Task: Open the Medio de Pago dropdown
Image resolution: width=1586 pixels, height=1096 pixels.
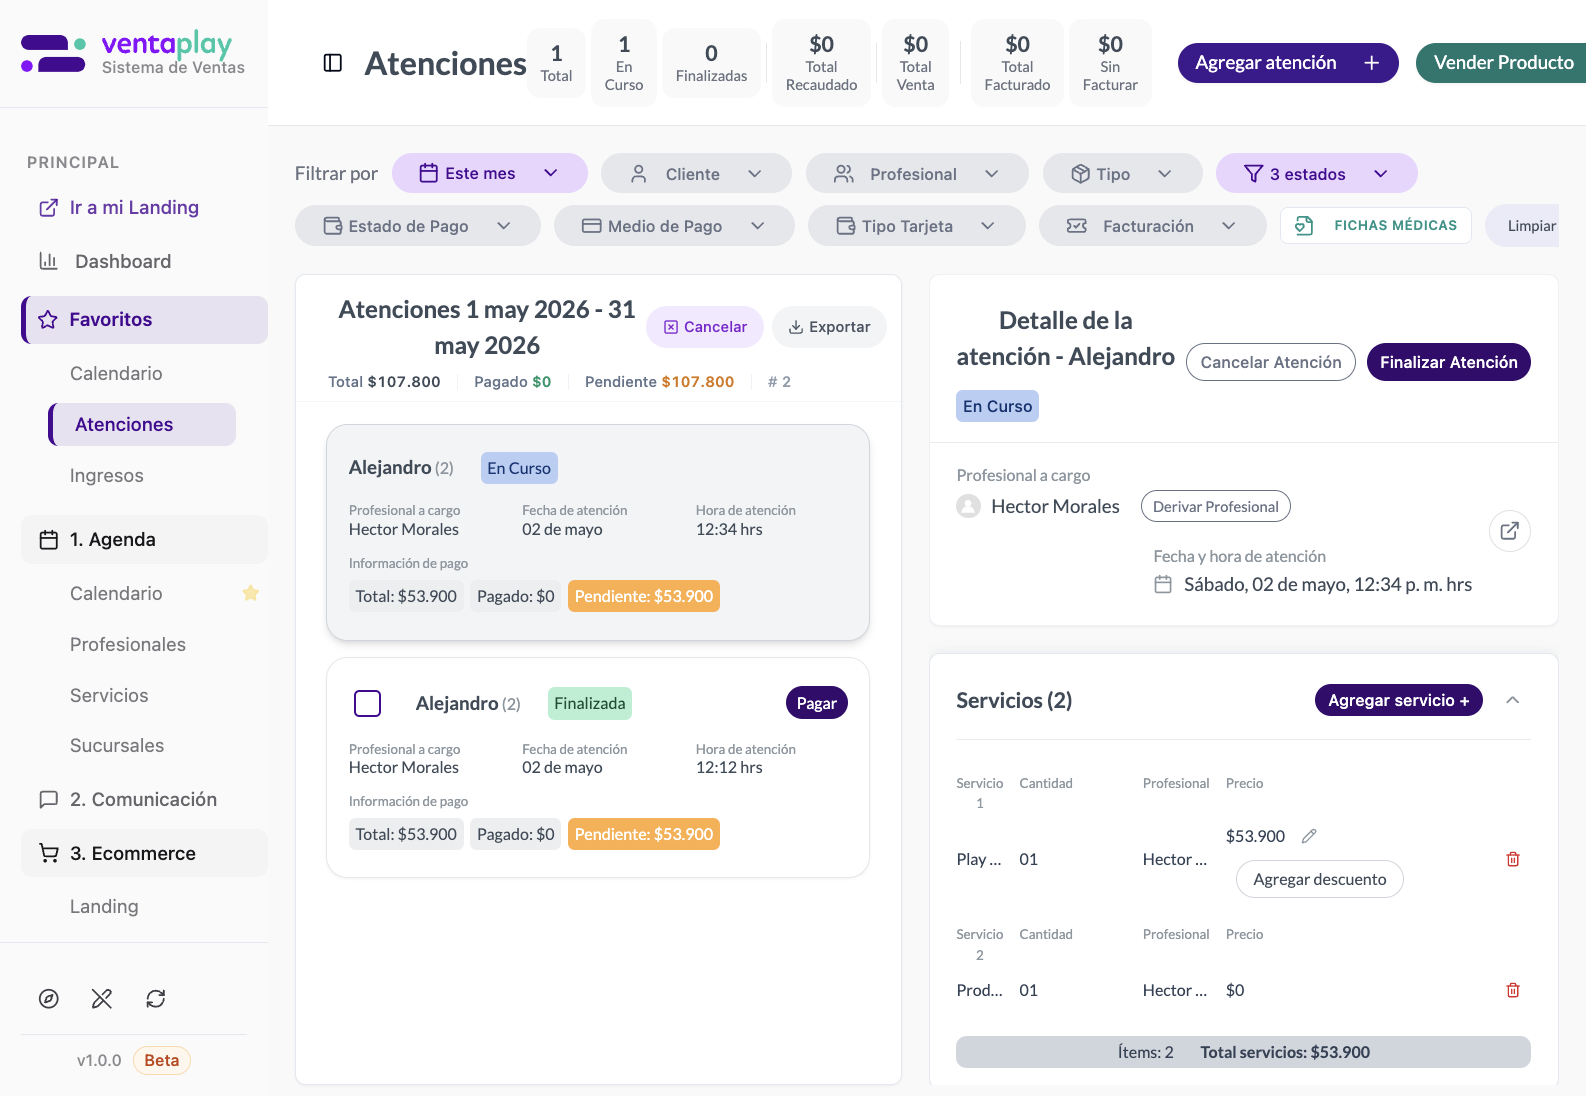Action: [674, 226]
